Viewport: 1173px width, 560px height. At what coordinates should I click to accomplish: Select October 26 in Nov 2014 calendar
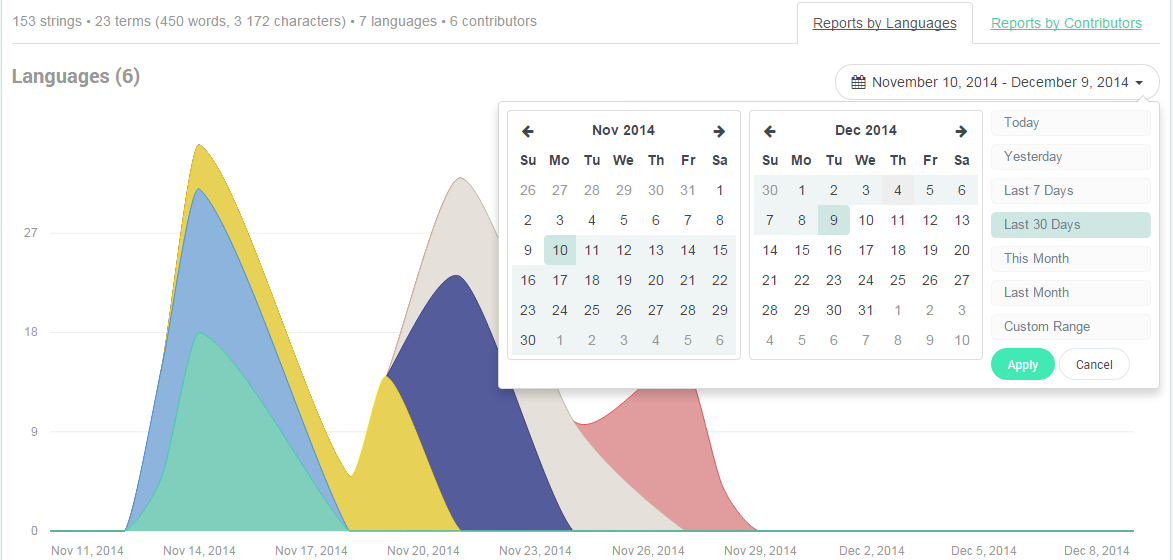pos(527,190)
